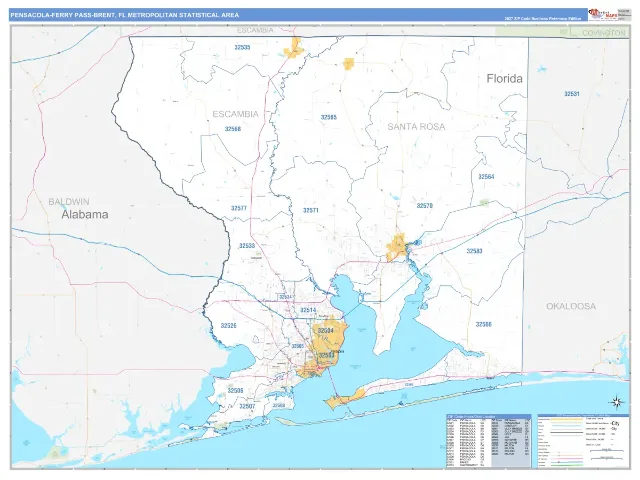Click the OKALOOSA county label
This screenshot has height=480, width=640.
coord(571,306)
